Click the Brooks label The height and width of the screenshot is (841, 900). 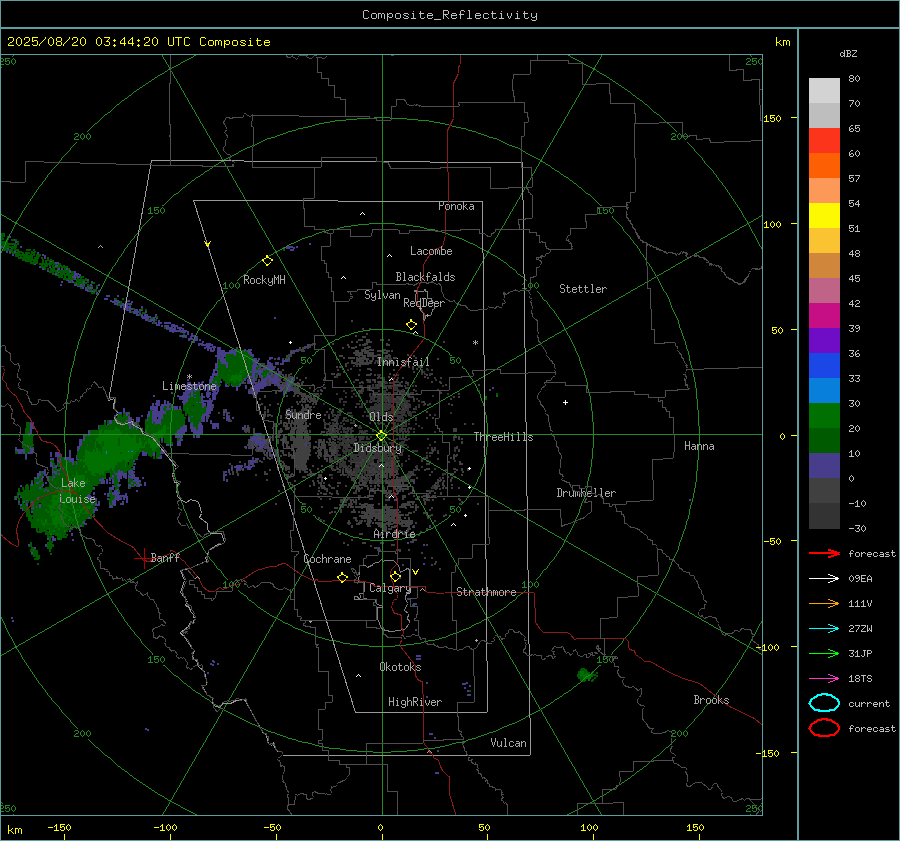tap(711, 700)
